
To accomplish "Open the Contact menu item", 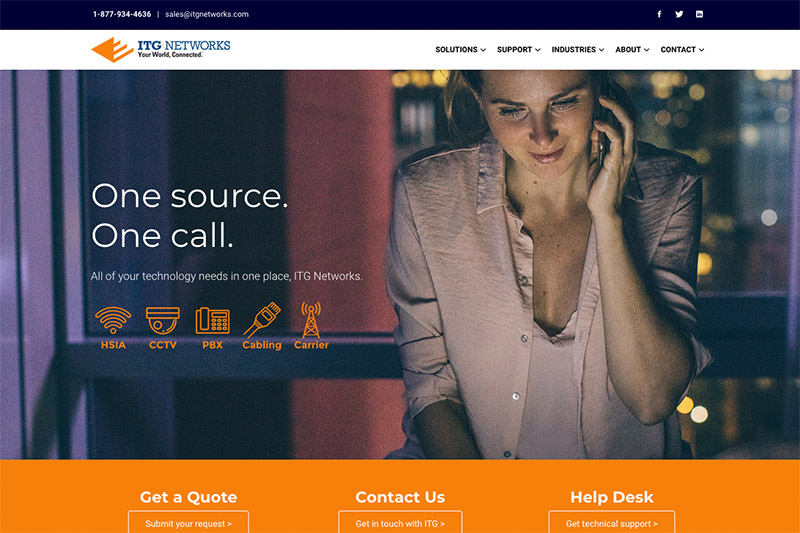I will coord(682,49).
